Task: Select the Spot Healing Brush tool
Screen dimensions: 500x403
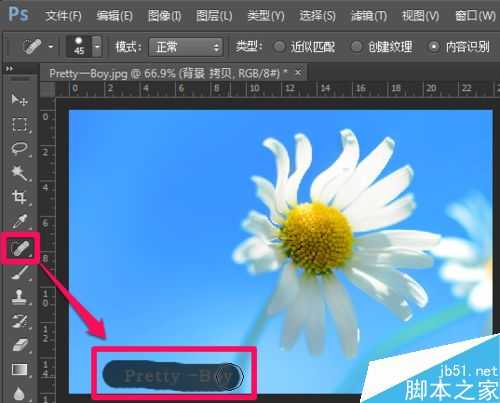Action: [20, 249]
